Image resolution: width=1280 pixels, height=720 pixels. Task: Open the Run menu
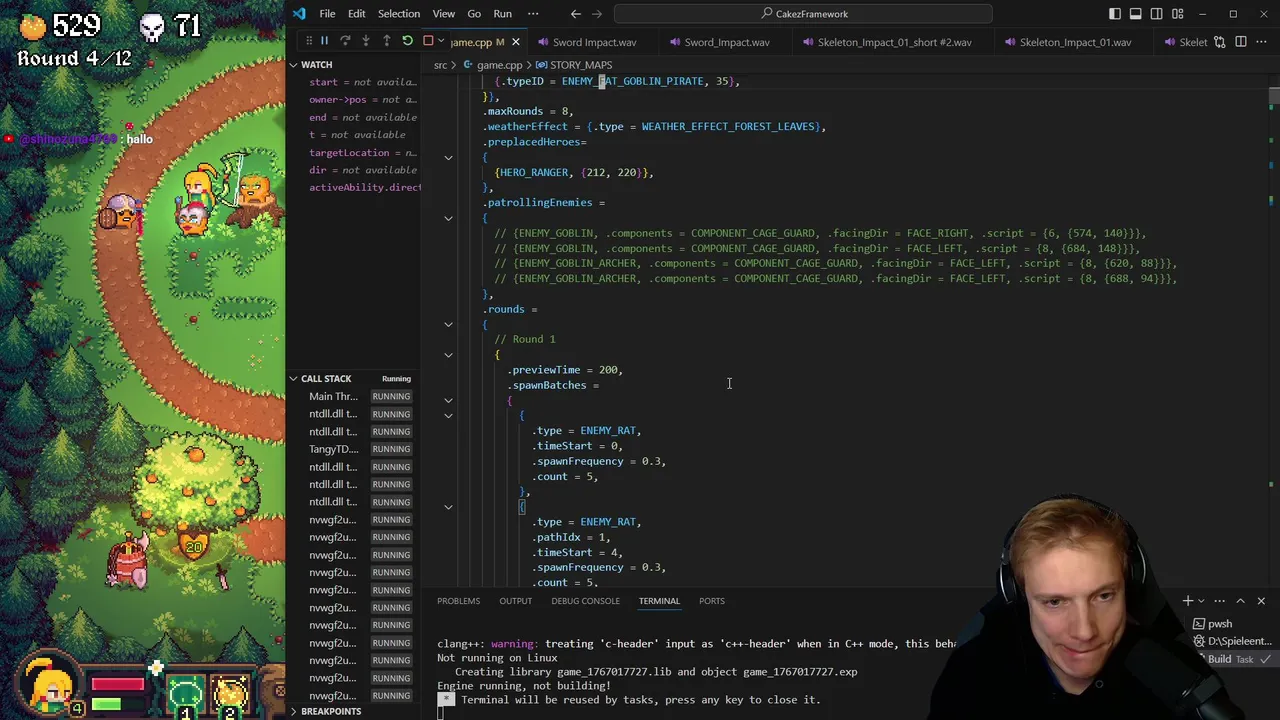pyautogui.click(x=503, y=14)
